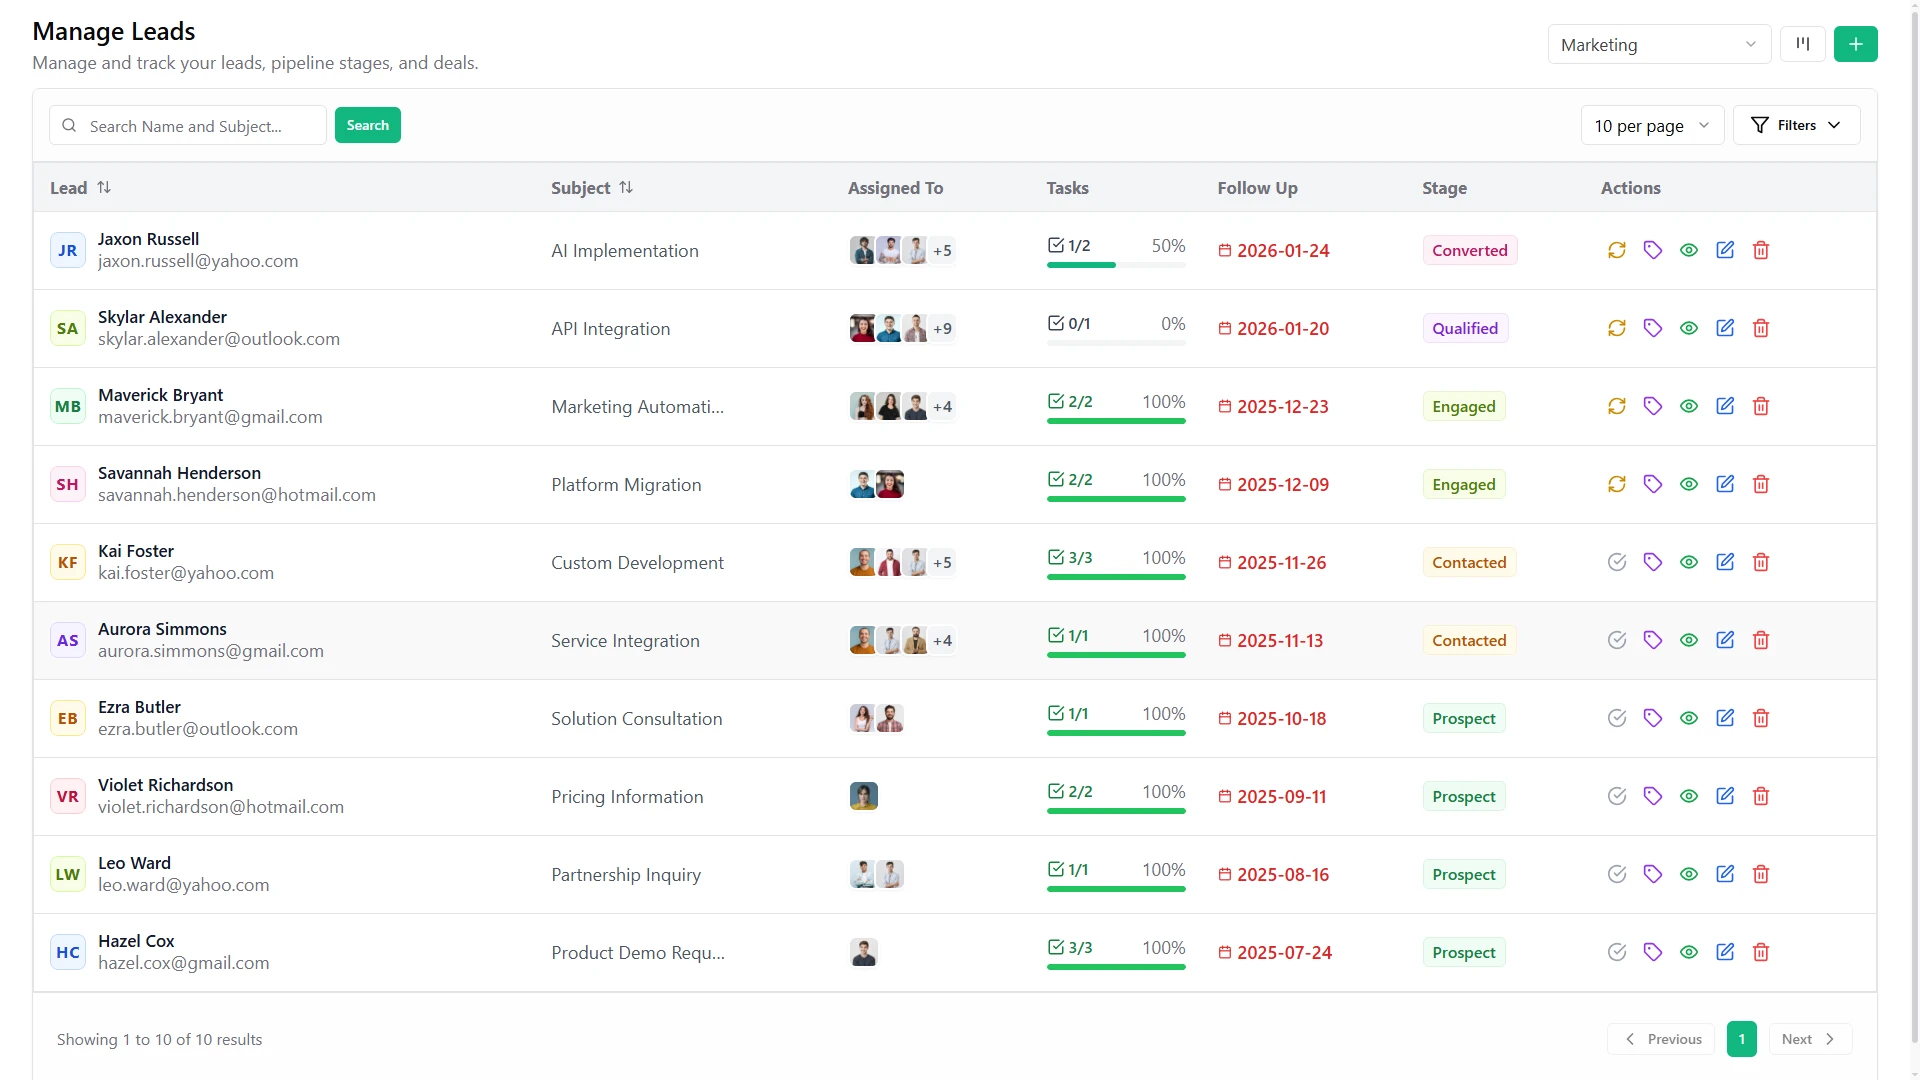Go to the Next page

click(x=1810, y=1039)
